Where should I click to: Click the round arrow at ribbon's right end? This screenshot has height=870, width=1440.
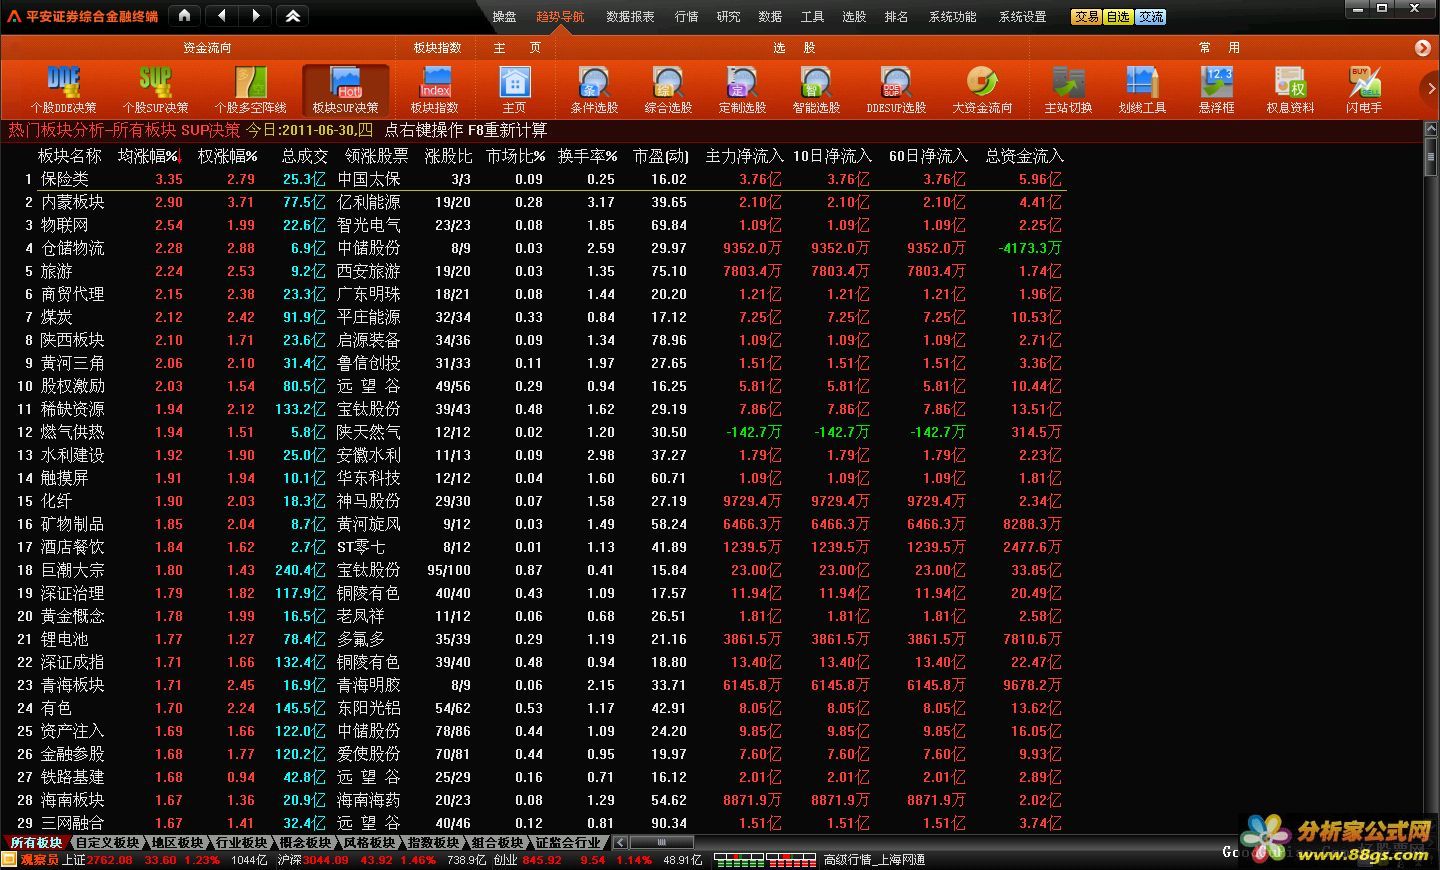[x=1423, y=48]
